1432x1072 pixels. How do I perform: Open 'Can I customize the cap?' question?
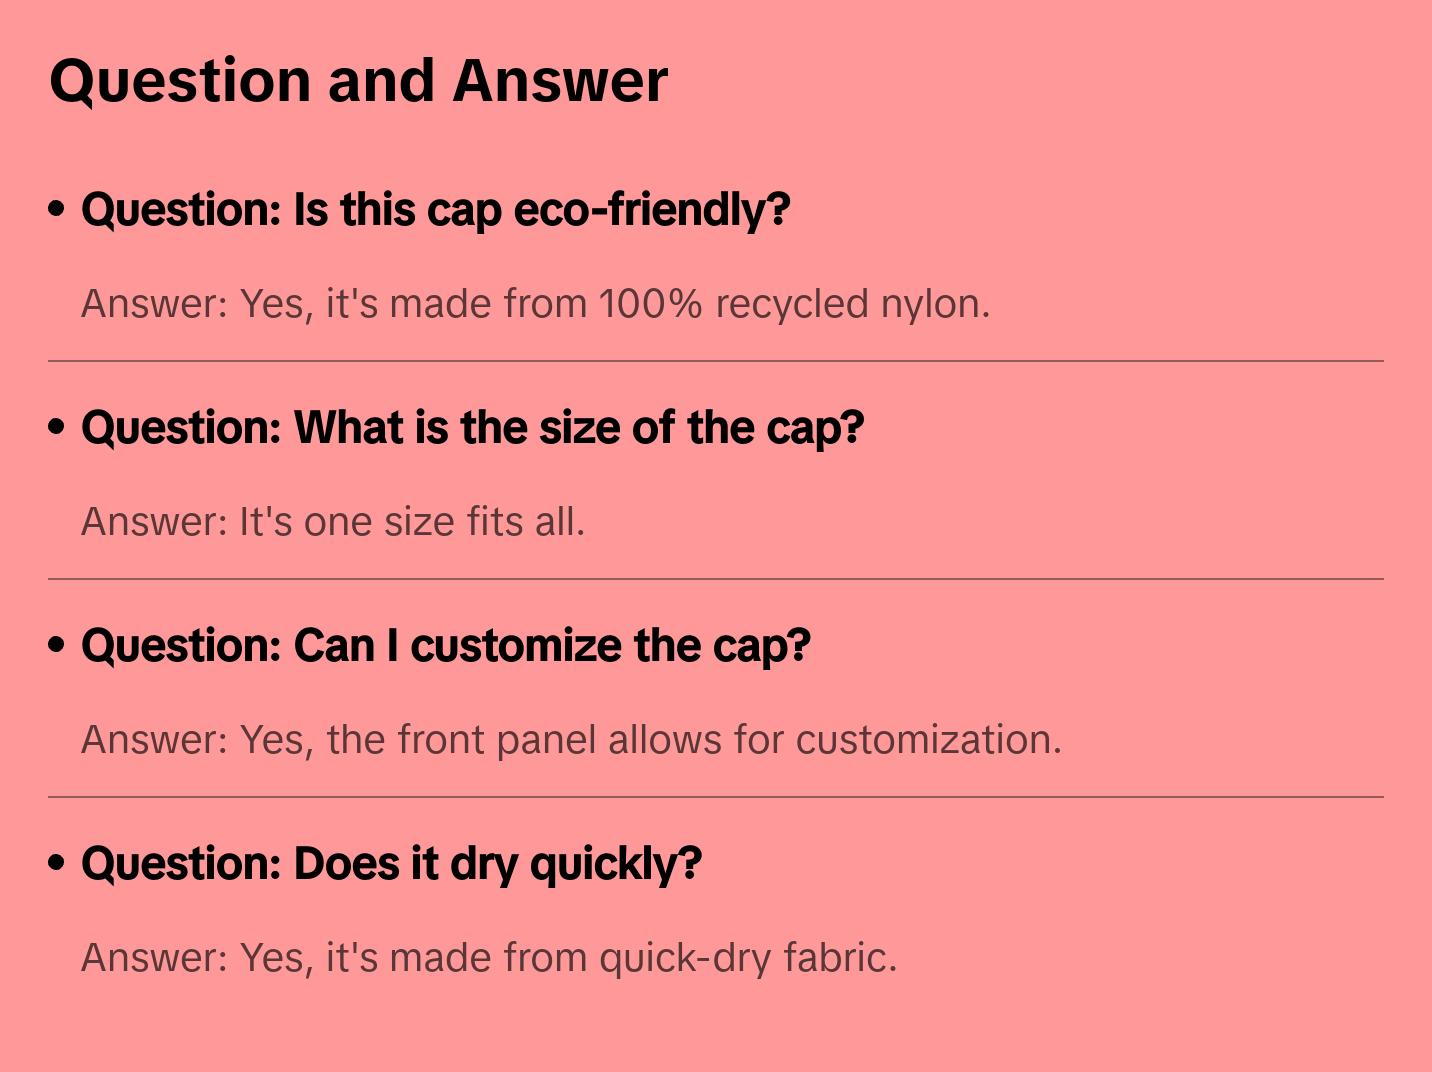coord(445,646)
